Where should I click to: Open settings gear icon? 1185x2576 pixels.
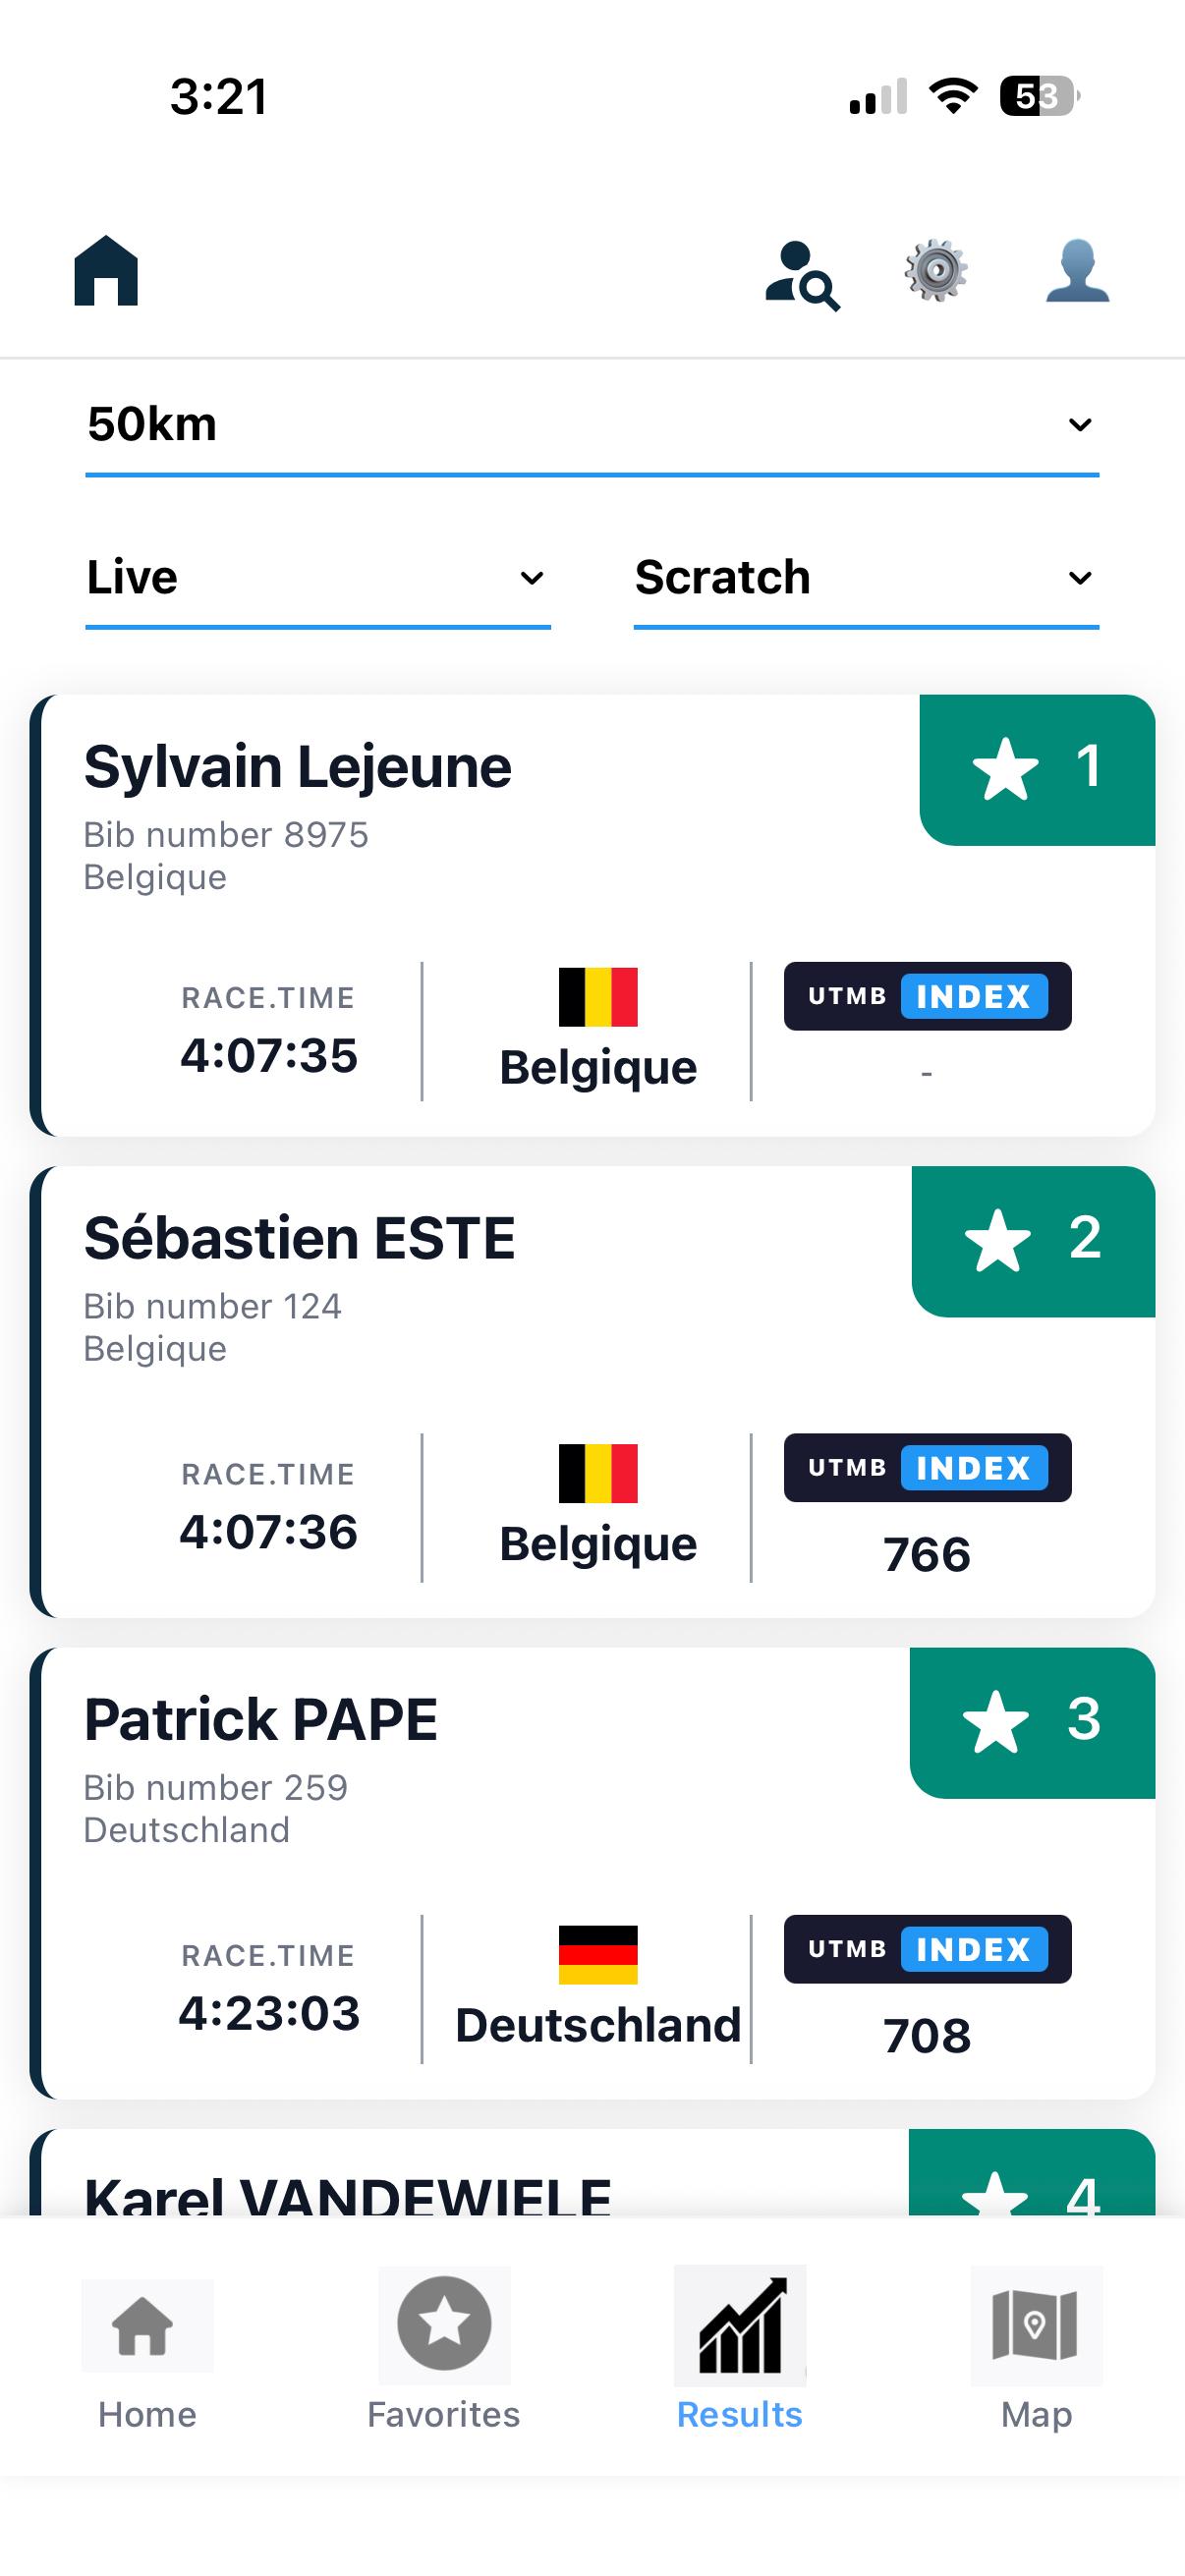point(936,270)
